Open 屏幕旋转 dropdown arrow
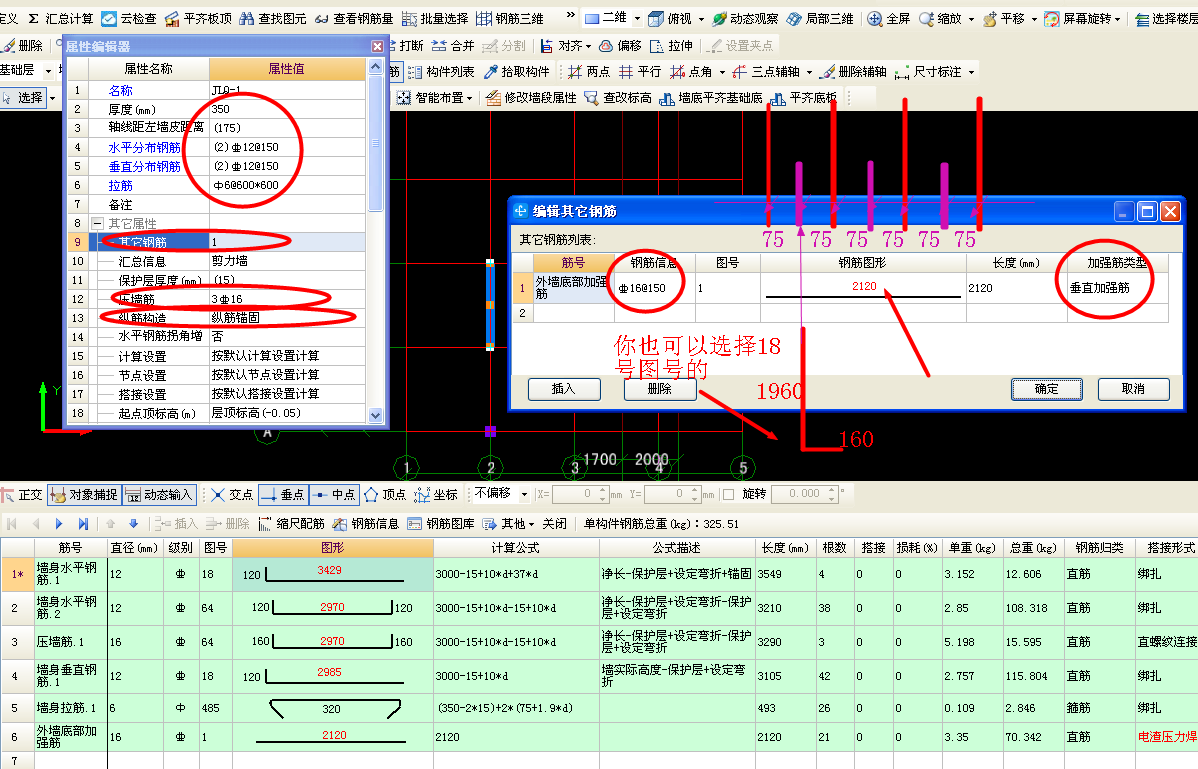This screenshot has width=1198, height=769. (x=1117, y=18)
